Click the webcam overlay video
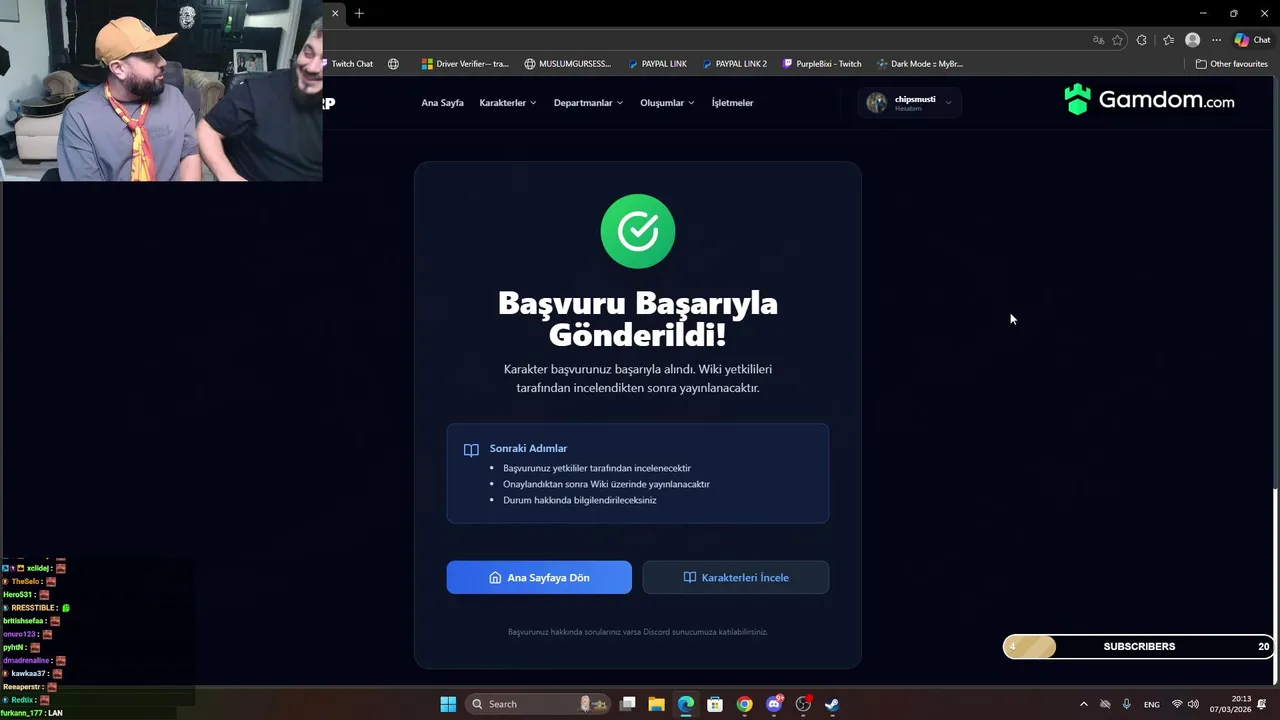Viewport: 1280px width, 720px height. point(161,90)
